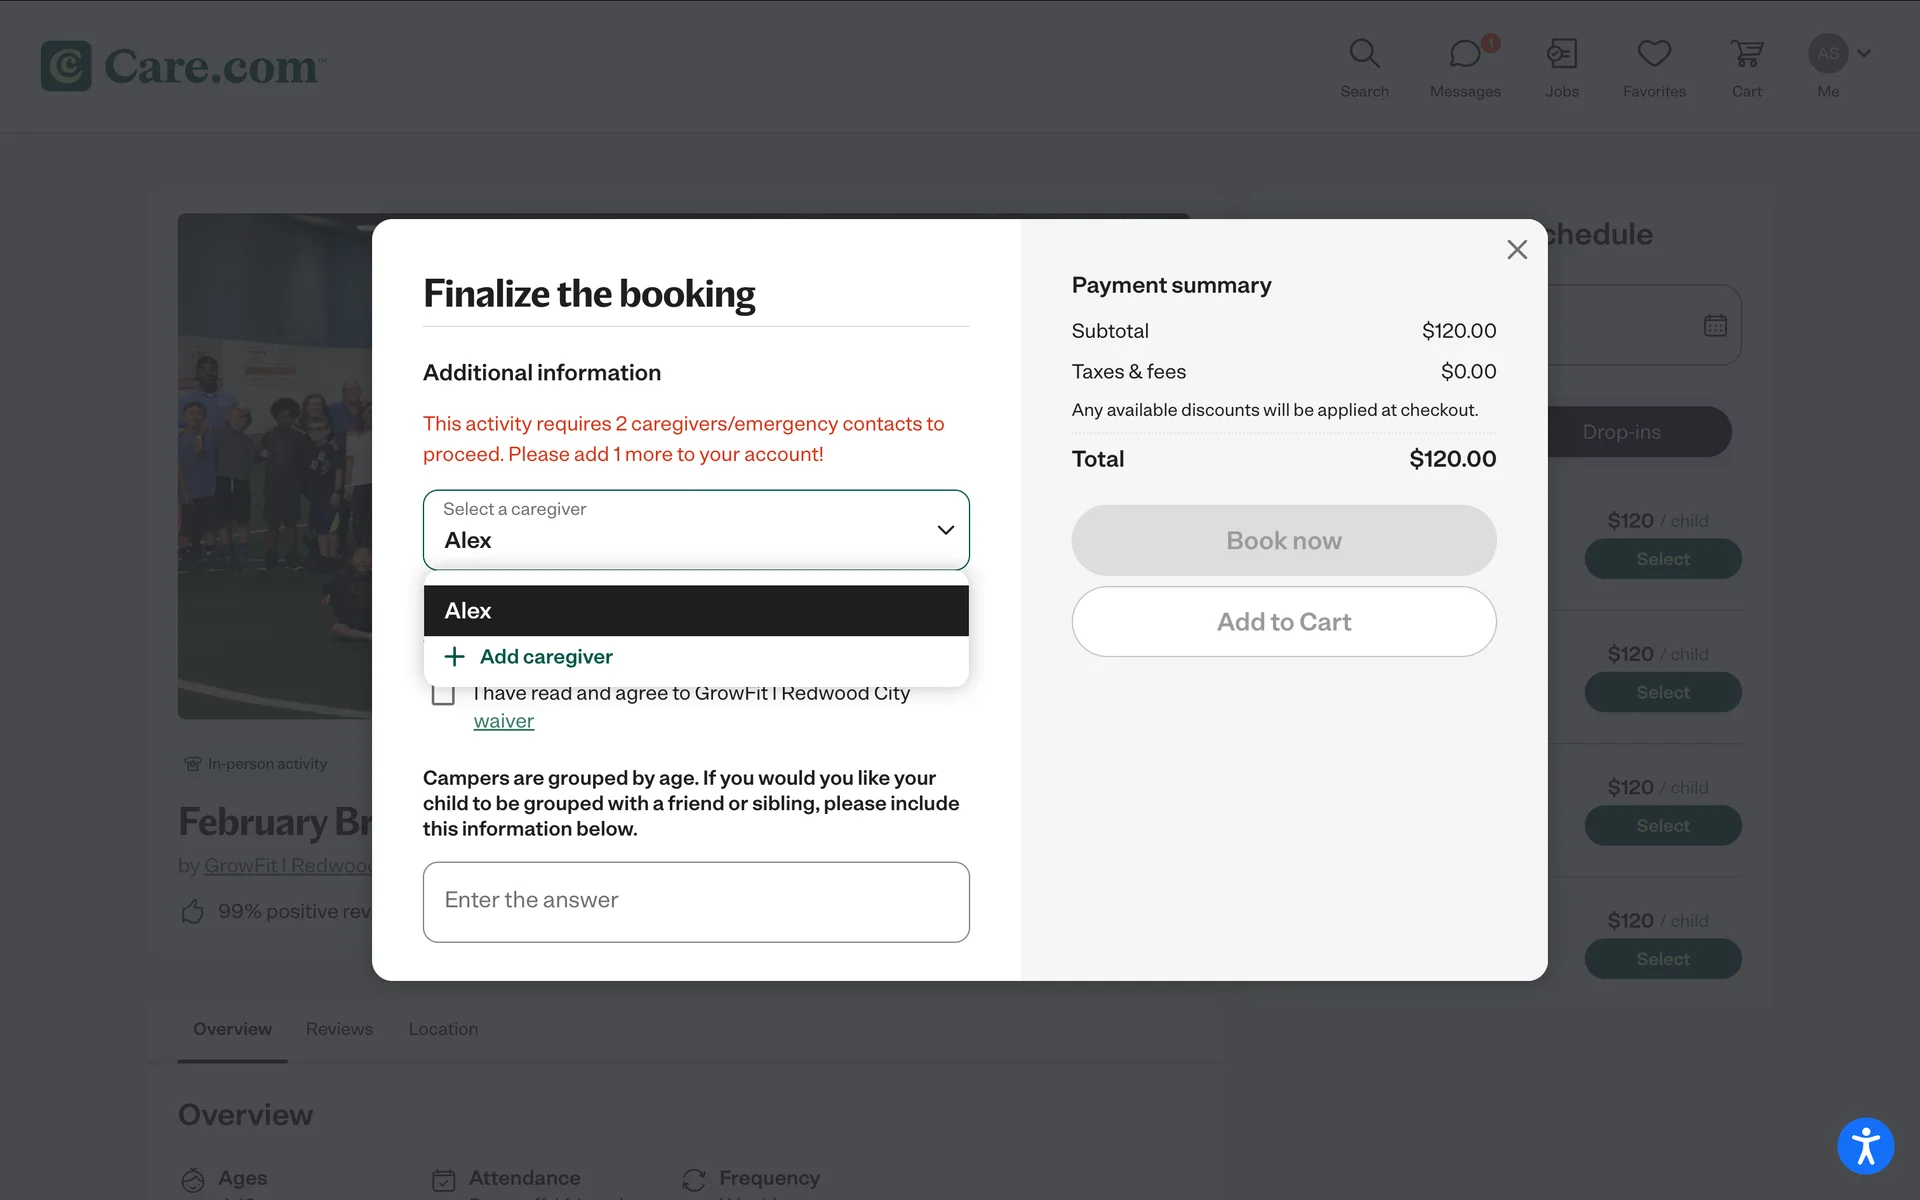Screen dimensions: 1920x1200
Task: Click the Book now button
Action: [x=1284, y=541]
